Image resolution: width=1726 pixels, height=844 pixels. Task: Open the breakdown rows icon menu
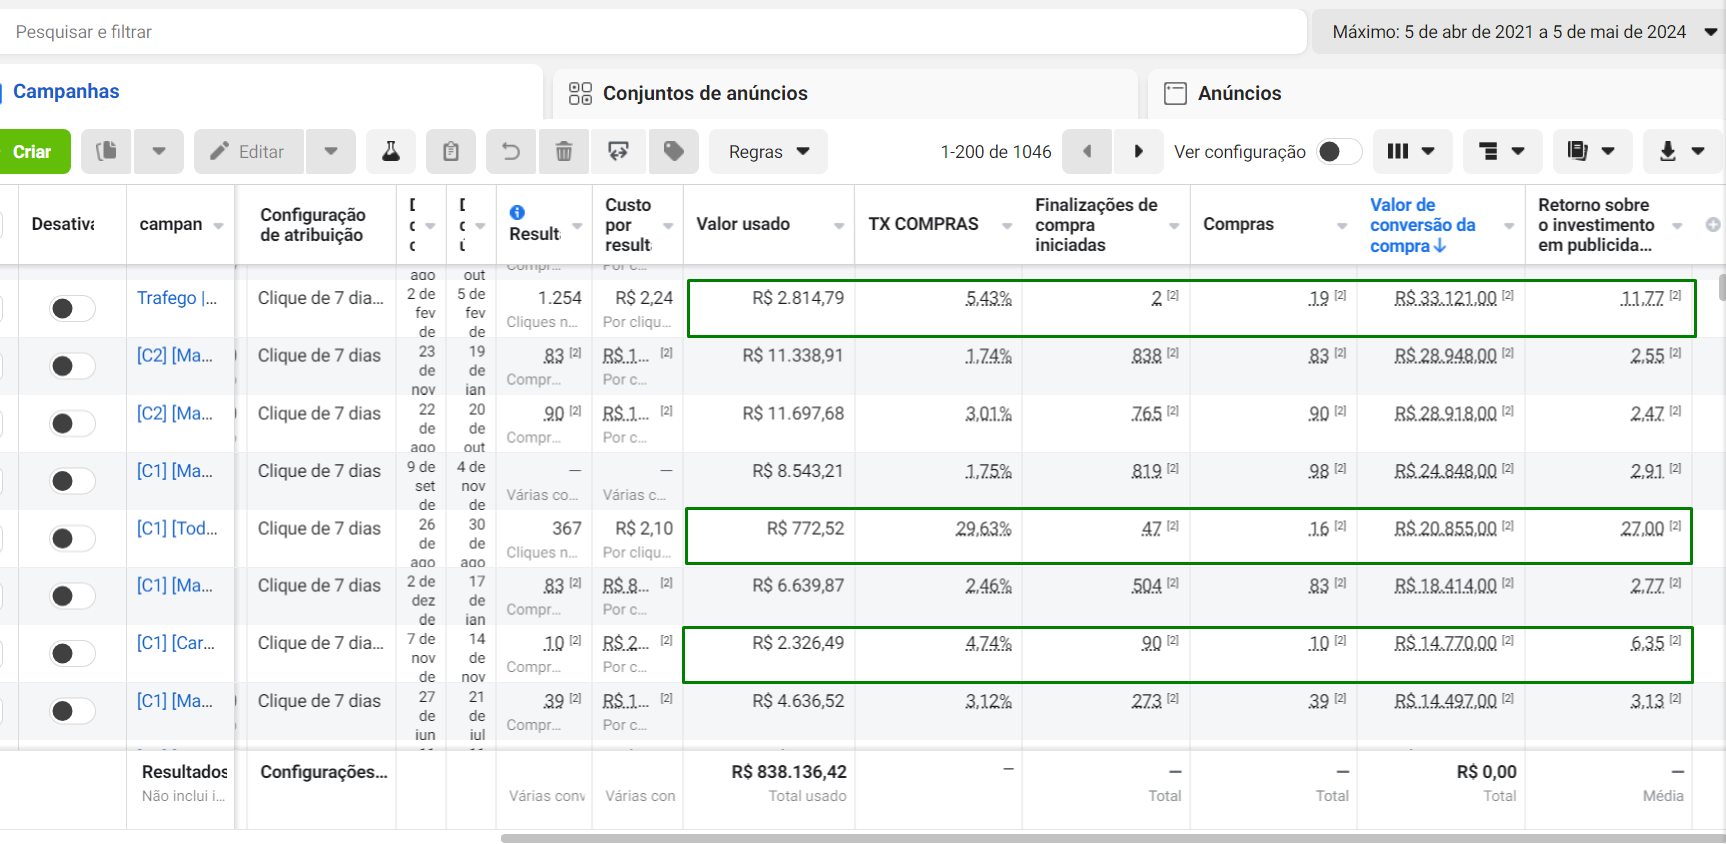pyautogui.click(x=1502, y=151)
